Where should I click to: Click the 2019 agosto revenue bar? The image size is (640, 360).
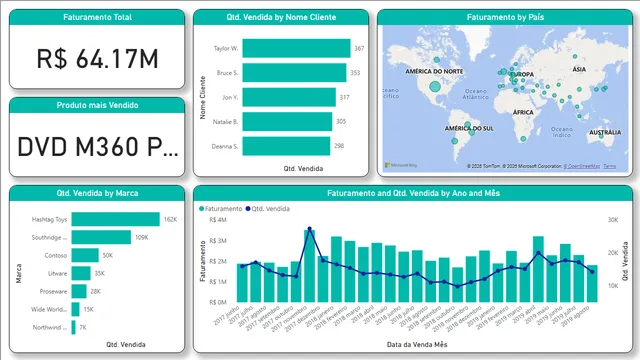point(592,284)
